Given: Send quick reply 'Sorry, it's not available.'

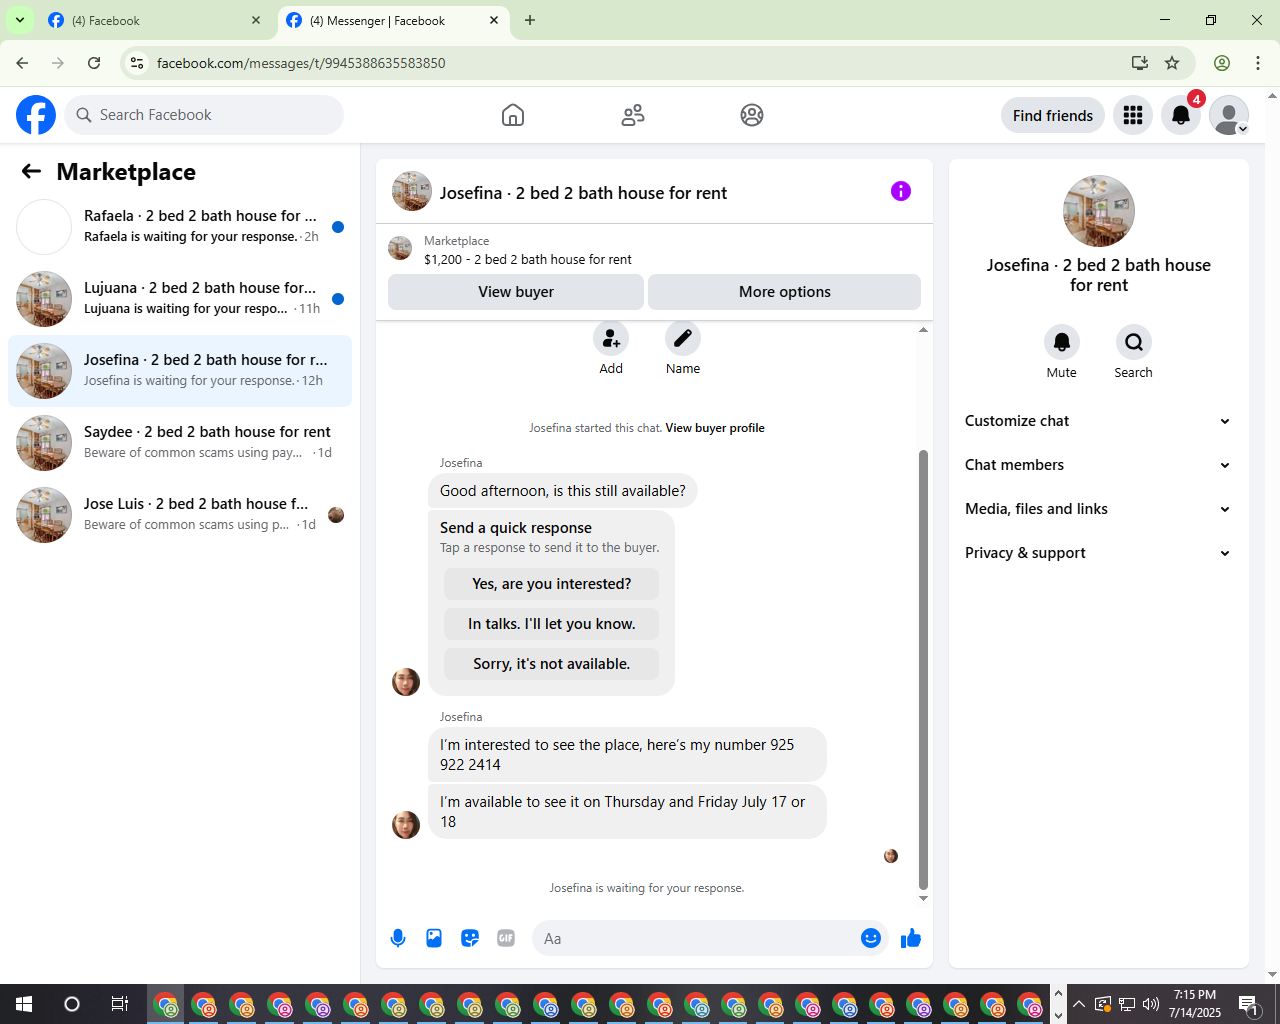Looking at the screenshot, I should pos(552,664).
